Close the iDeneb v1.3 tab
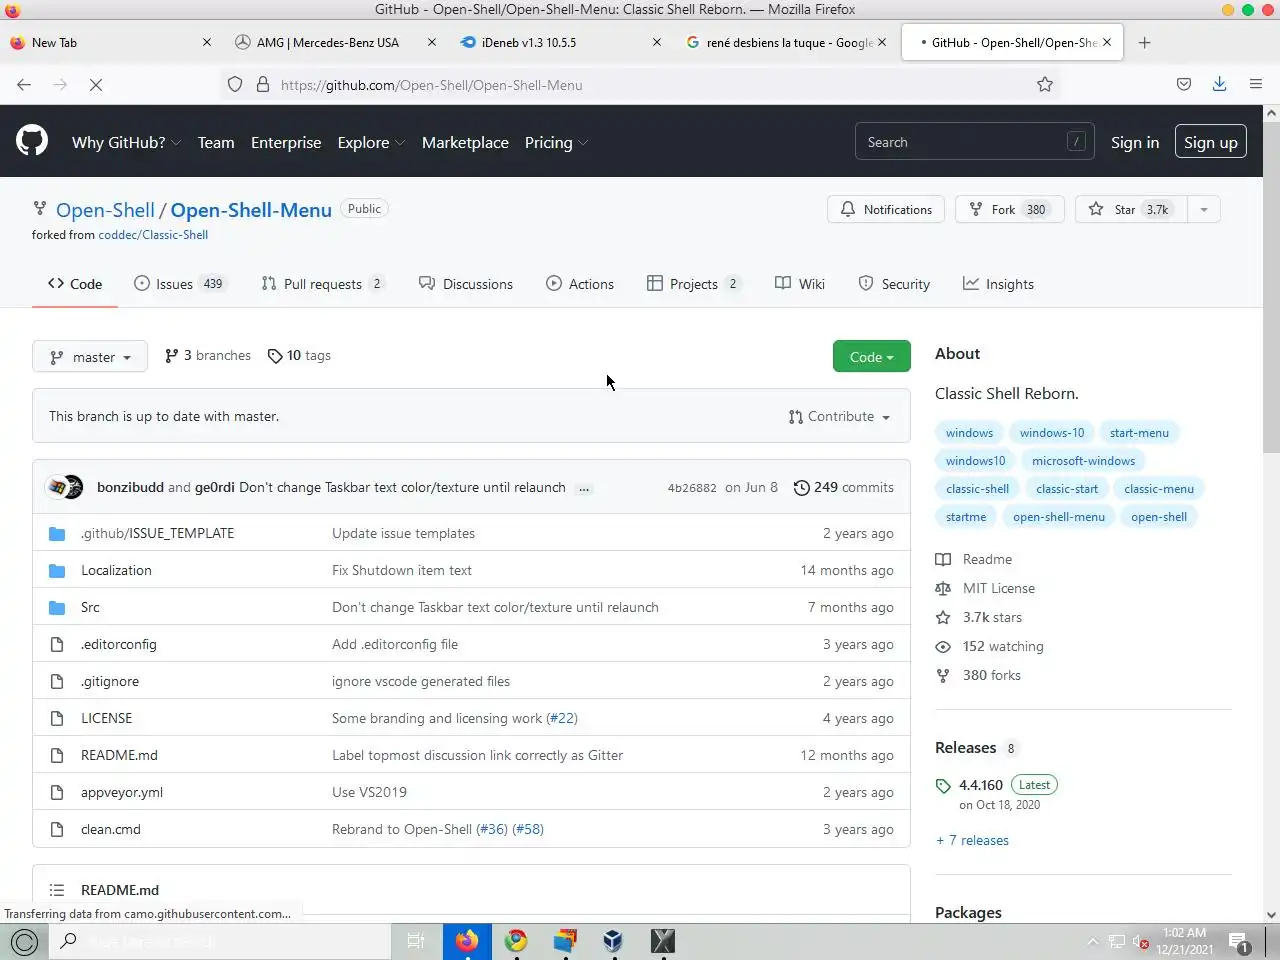This screenshot has height=960, width=1280. [656, 43]
